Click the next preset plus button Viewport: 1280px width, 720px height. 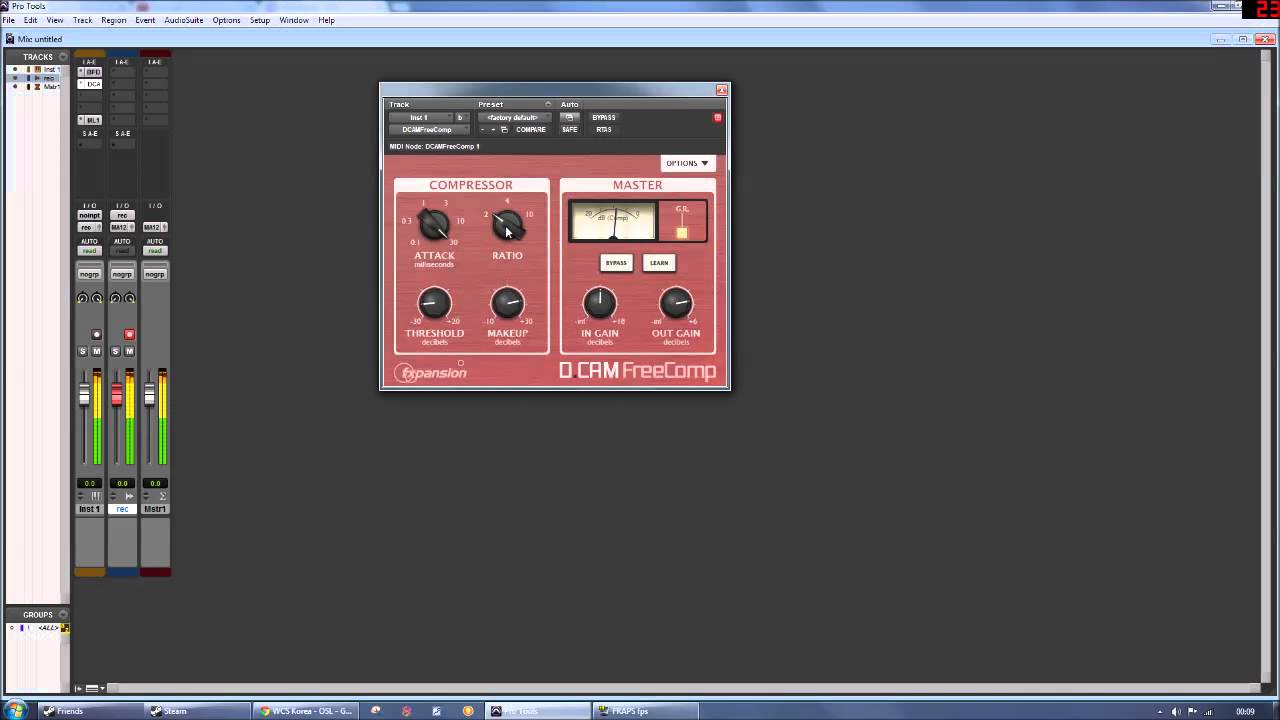tap(493, 130)
